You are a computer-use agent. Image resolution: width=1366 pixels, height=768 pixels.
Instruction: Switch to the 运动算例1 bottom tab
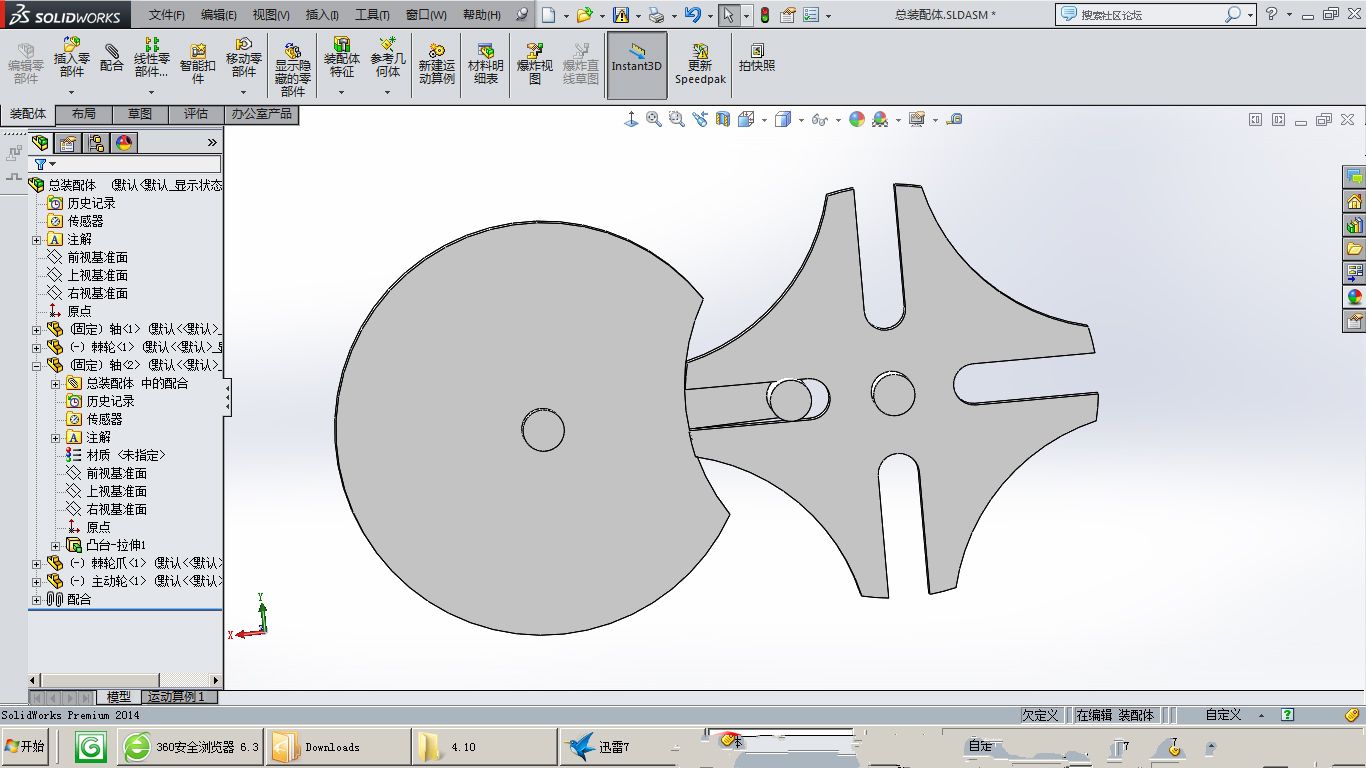coord(176,696)
